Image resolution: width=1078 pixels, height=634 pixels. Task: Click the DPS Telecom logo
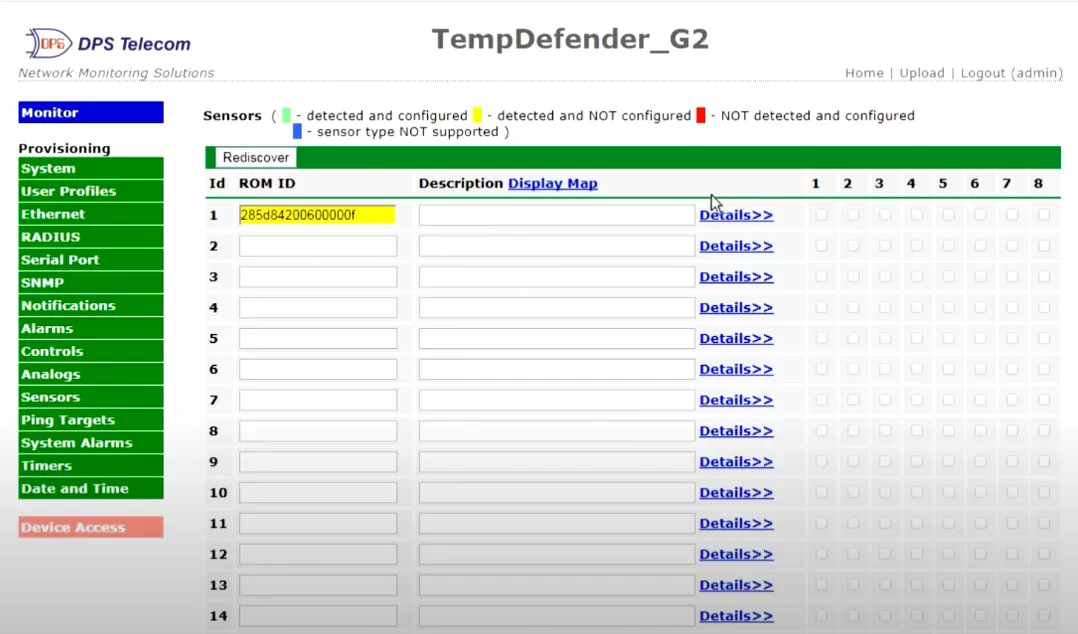pos(108,44)
